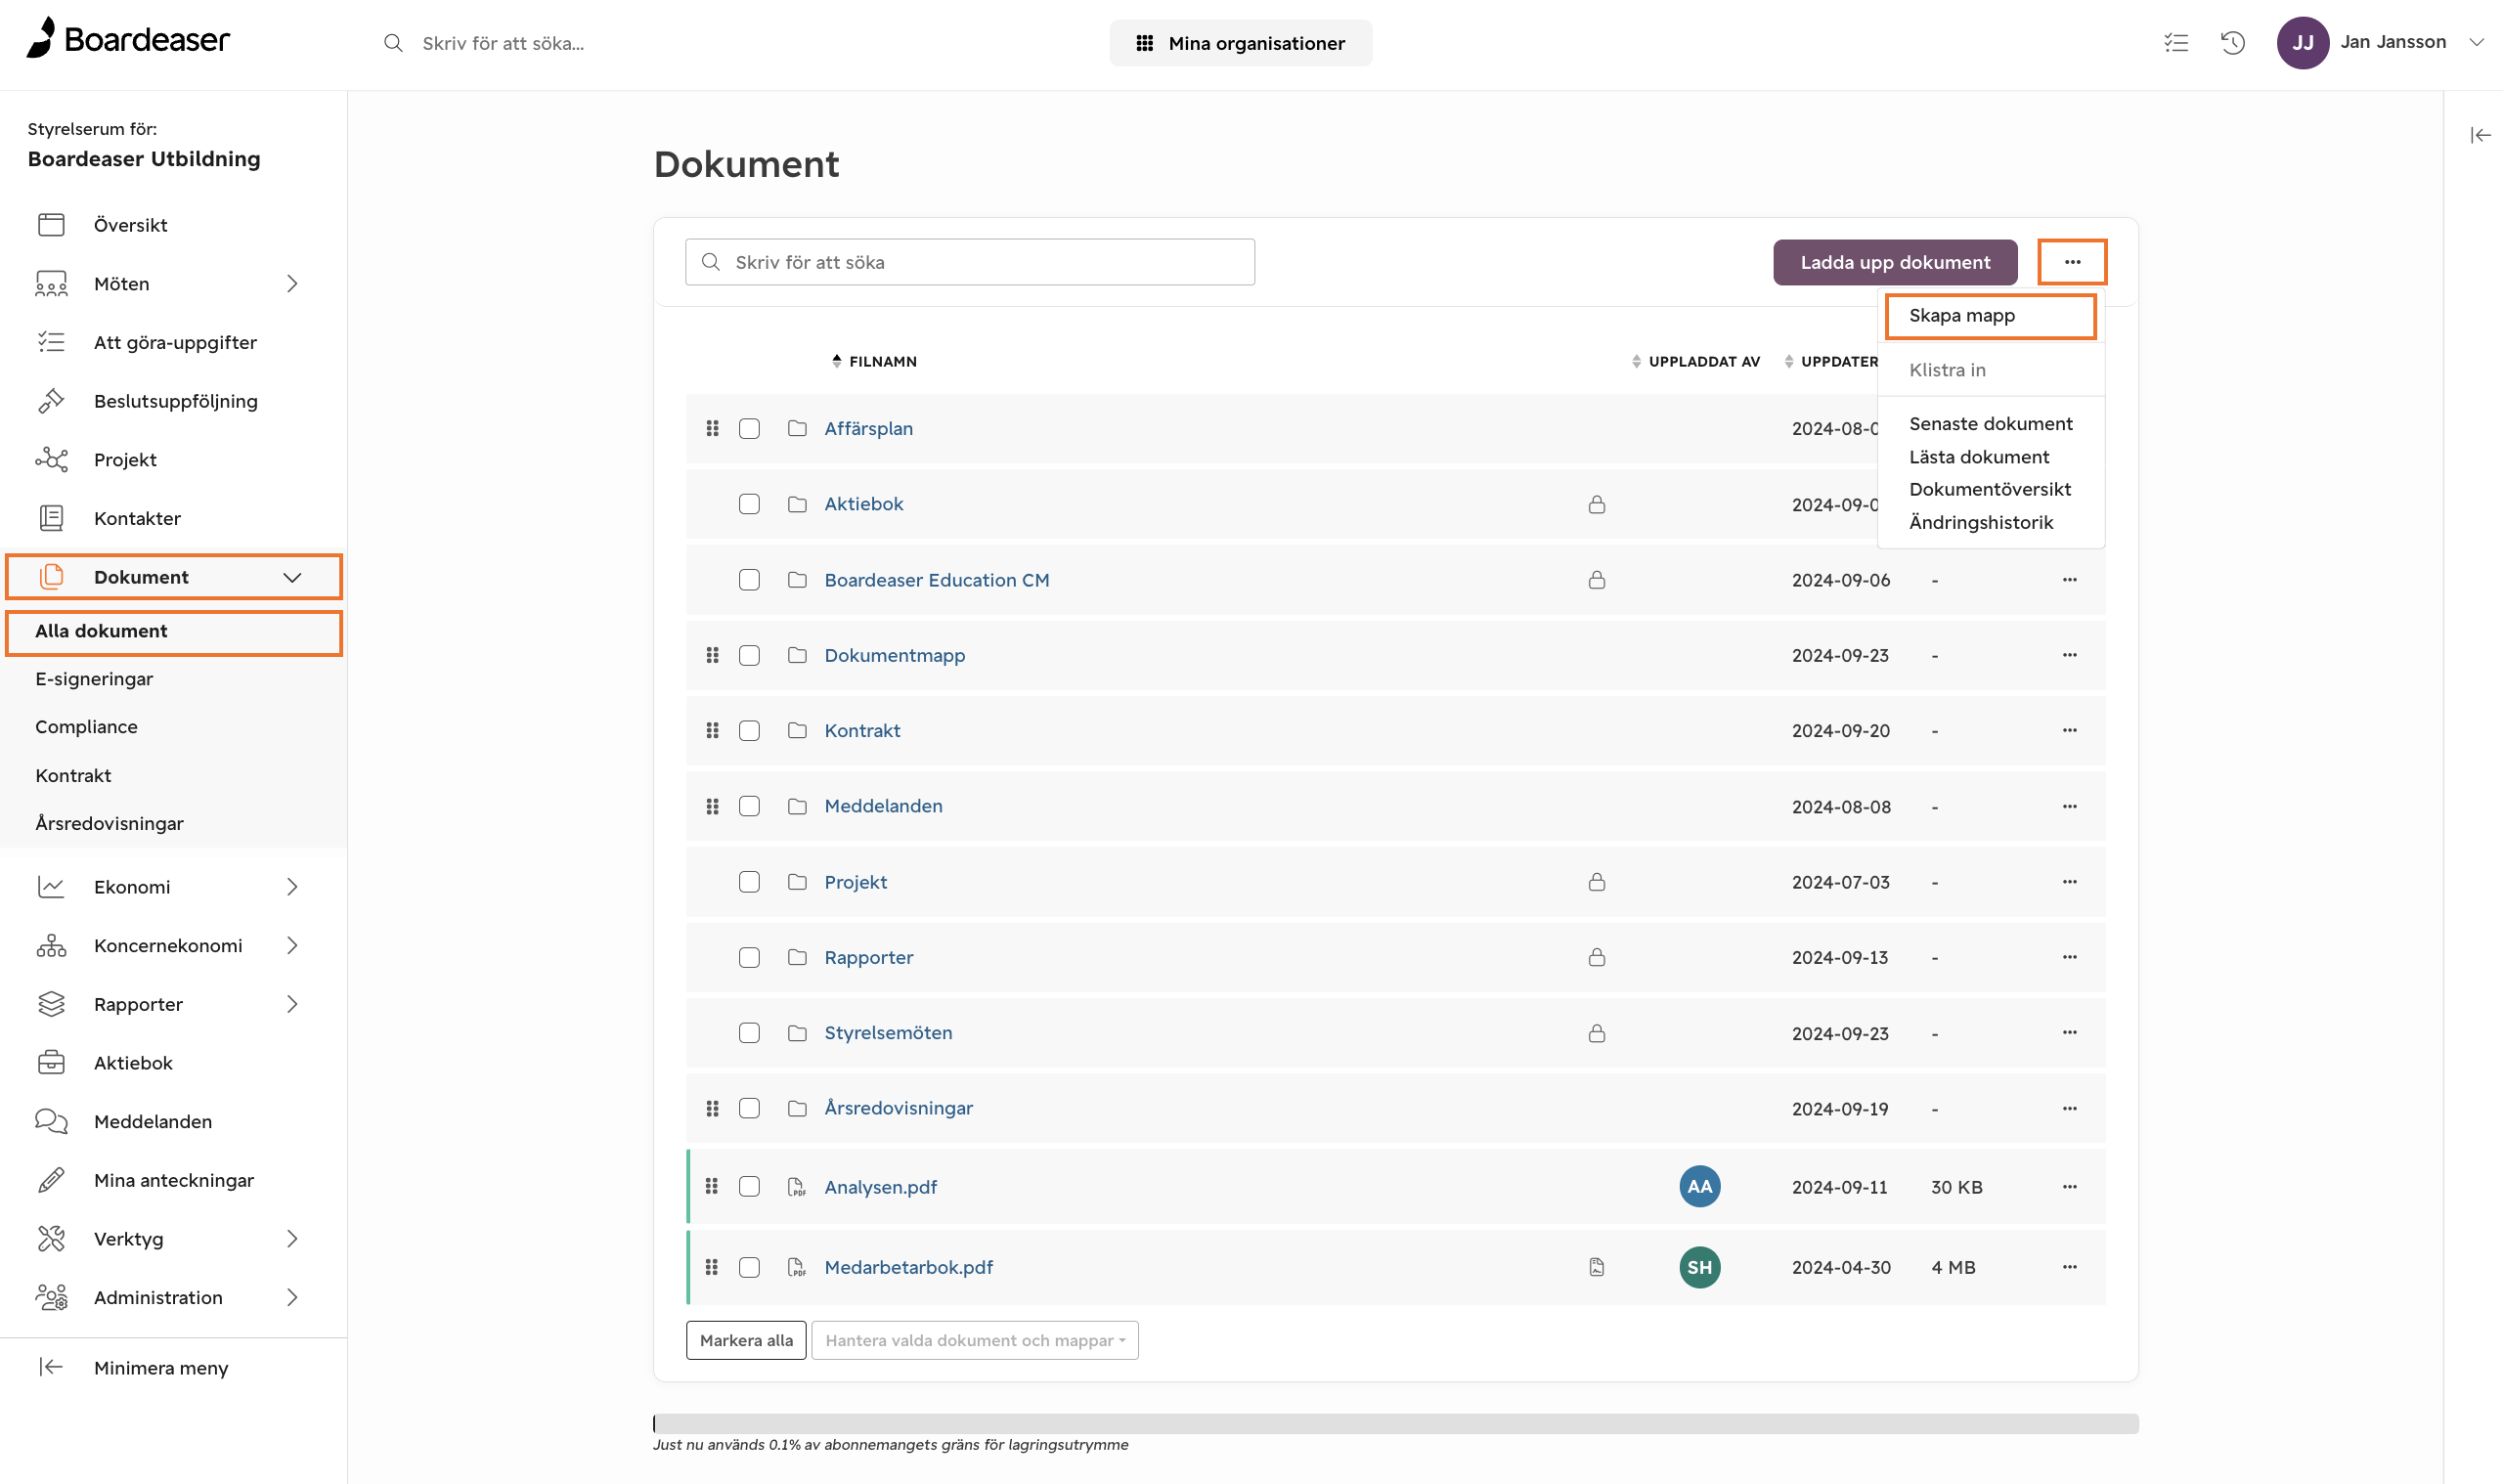Check the Årsredovisningar folder checkbox
The image size is (2503, 1484).
coord(749,1108)
